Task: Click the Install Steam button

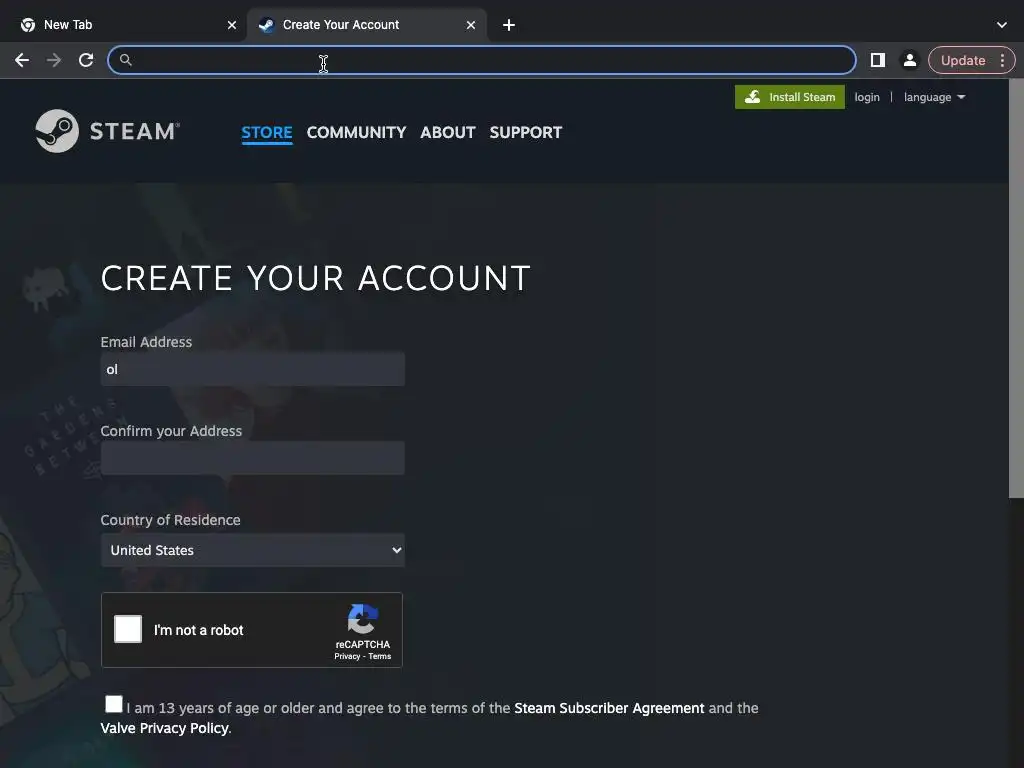Action: coord(790,97)
